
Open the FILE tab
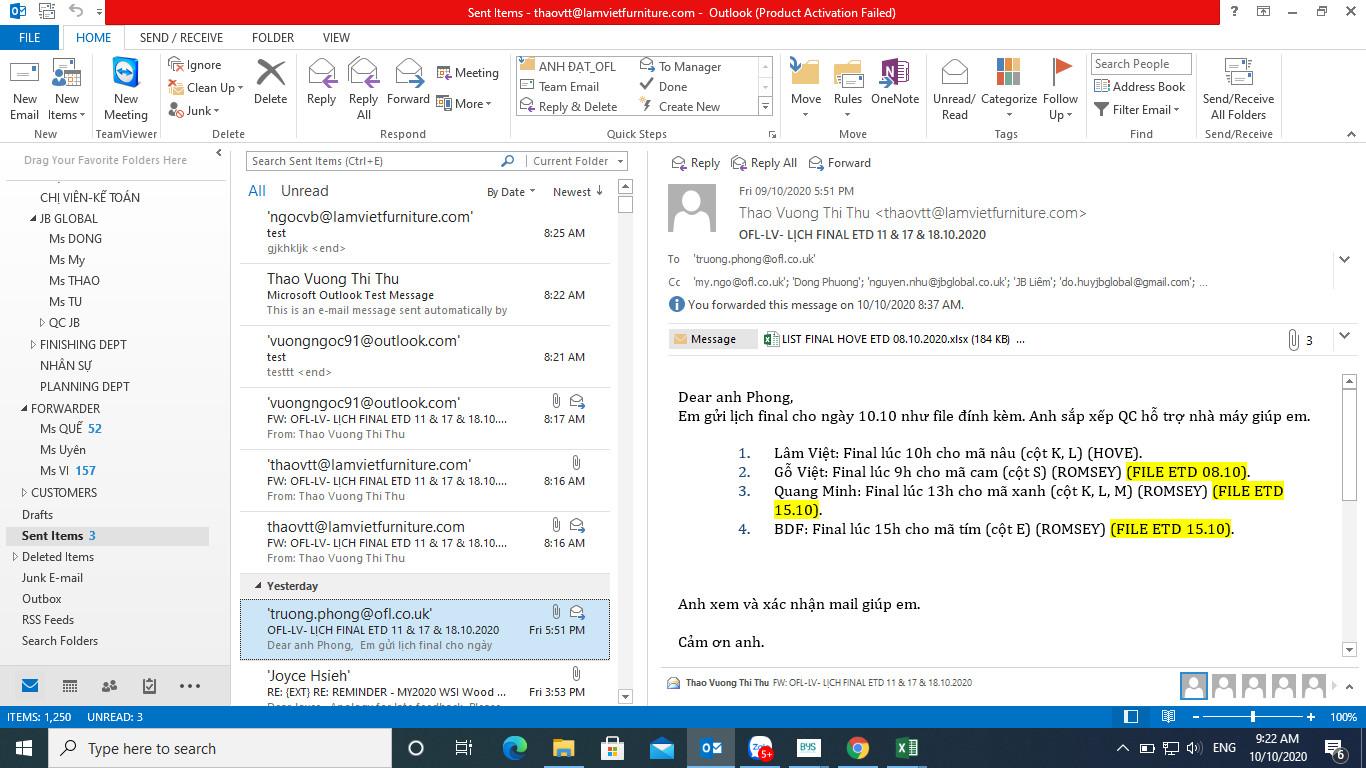30,37
